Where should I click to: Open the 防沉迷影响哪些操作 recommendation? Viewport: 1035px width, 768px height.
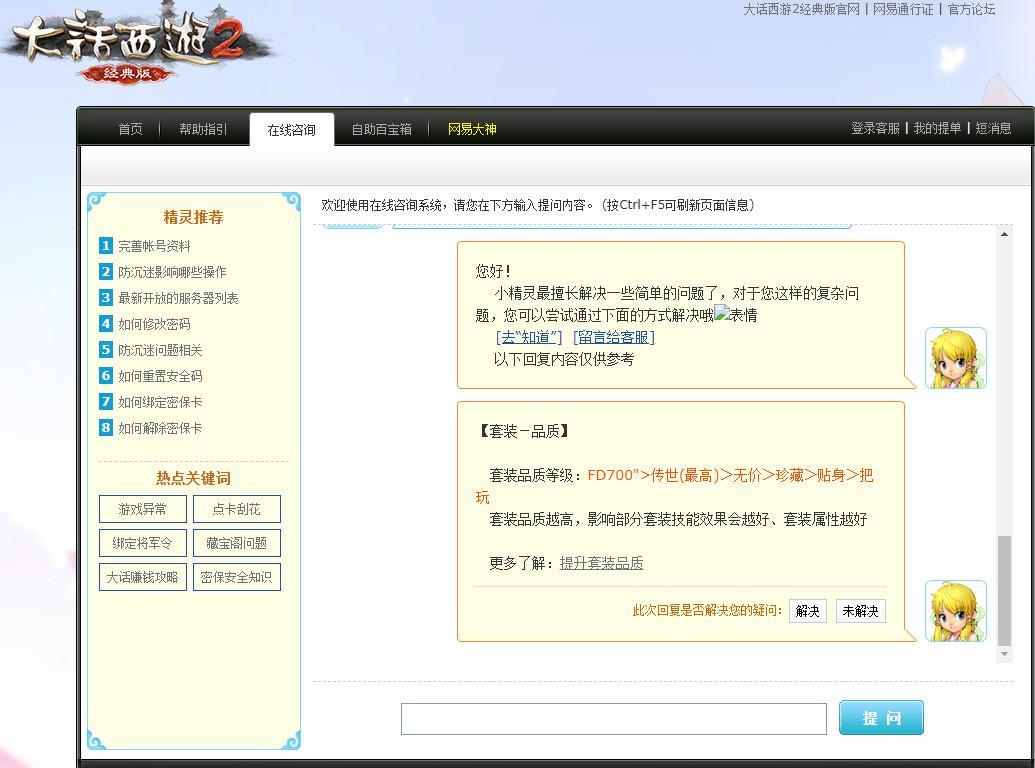172,272
